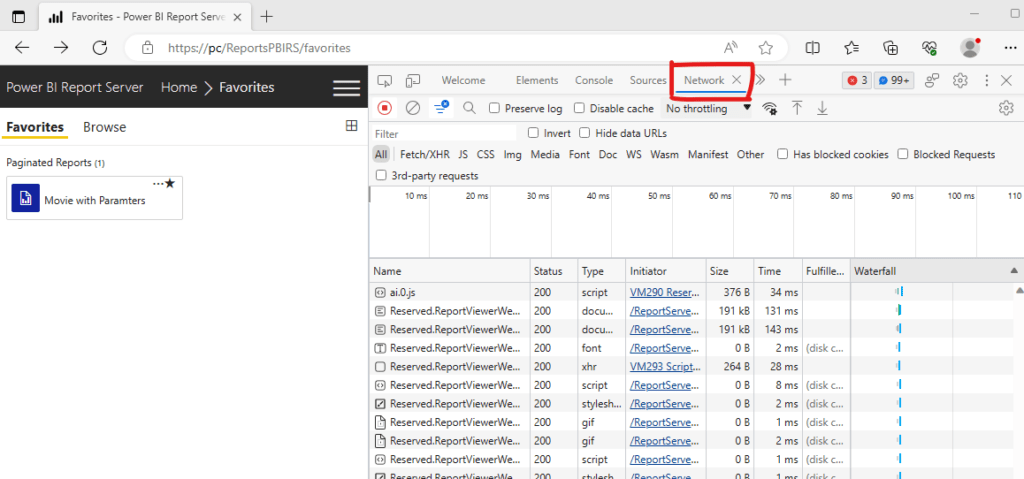This screenshot has height=479, width=1024.
Task: Open VM293 Script initiator link
Action: click(x=665, y=367)
